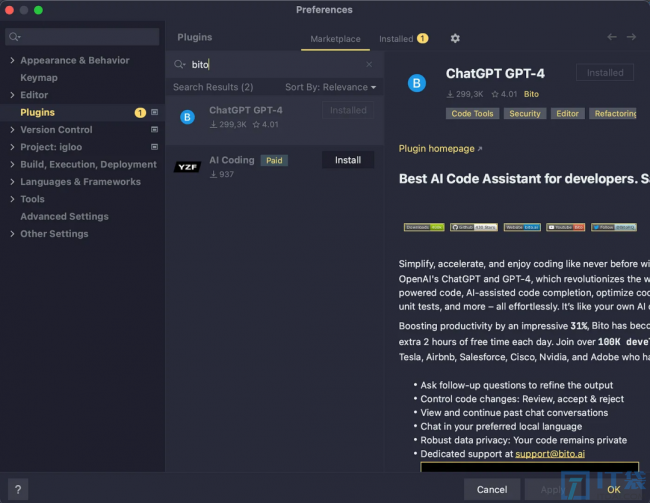650x503 pixels.
Task: Click the Installed button in plugin details header
Action: point(605,73)
